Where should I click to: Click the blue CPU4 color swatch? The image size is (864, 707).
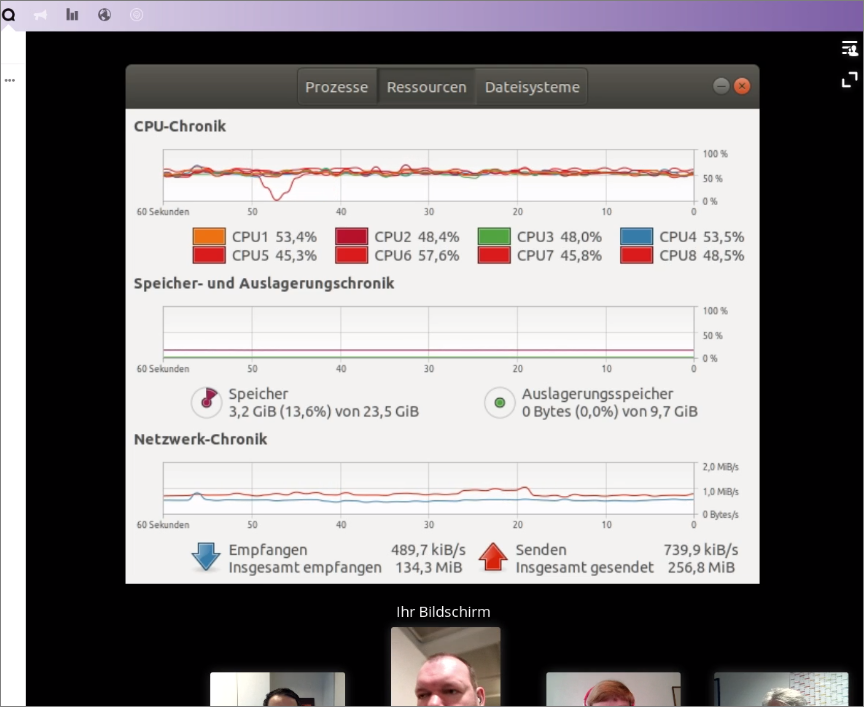click(x=636, y=236)
